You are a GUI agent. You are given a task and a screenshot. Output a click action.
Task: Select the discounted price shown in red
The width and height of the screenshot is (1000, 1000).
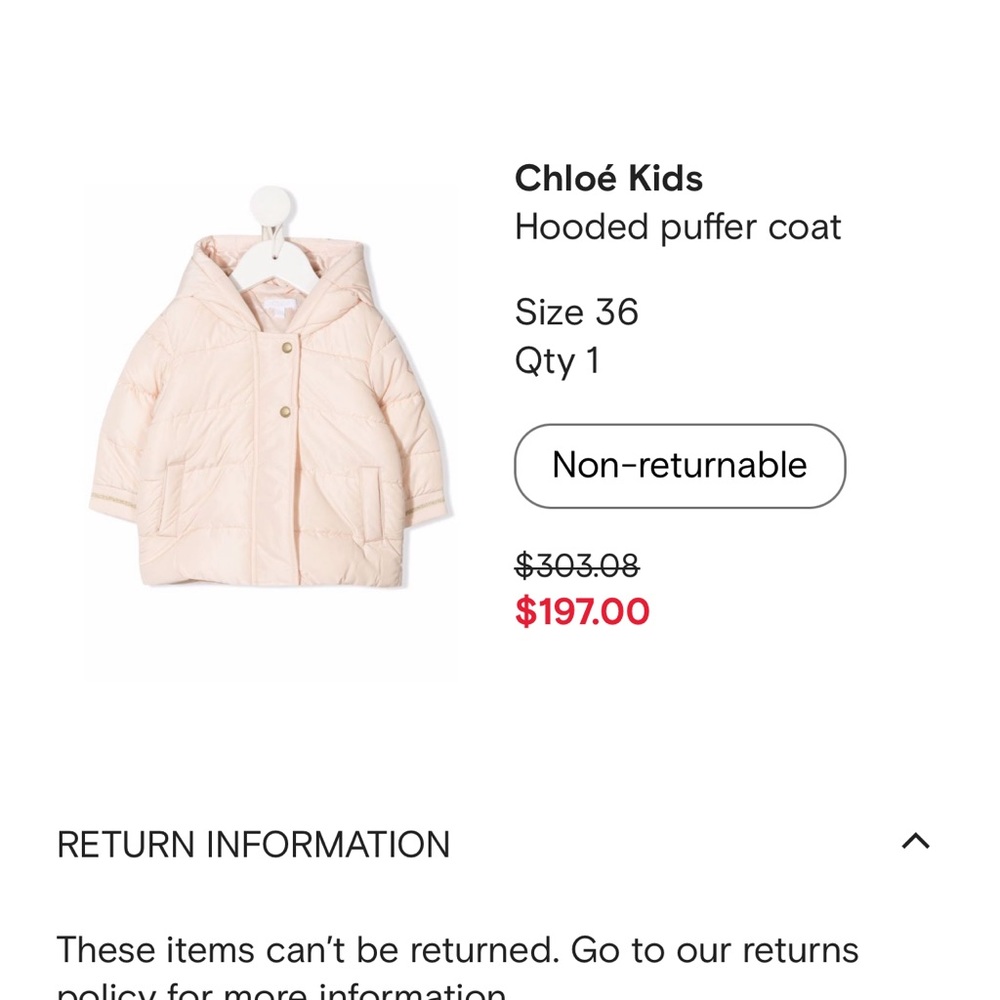click(581, 611)
